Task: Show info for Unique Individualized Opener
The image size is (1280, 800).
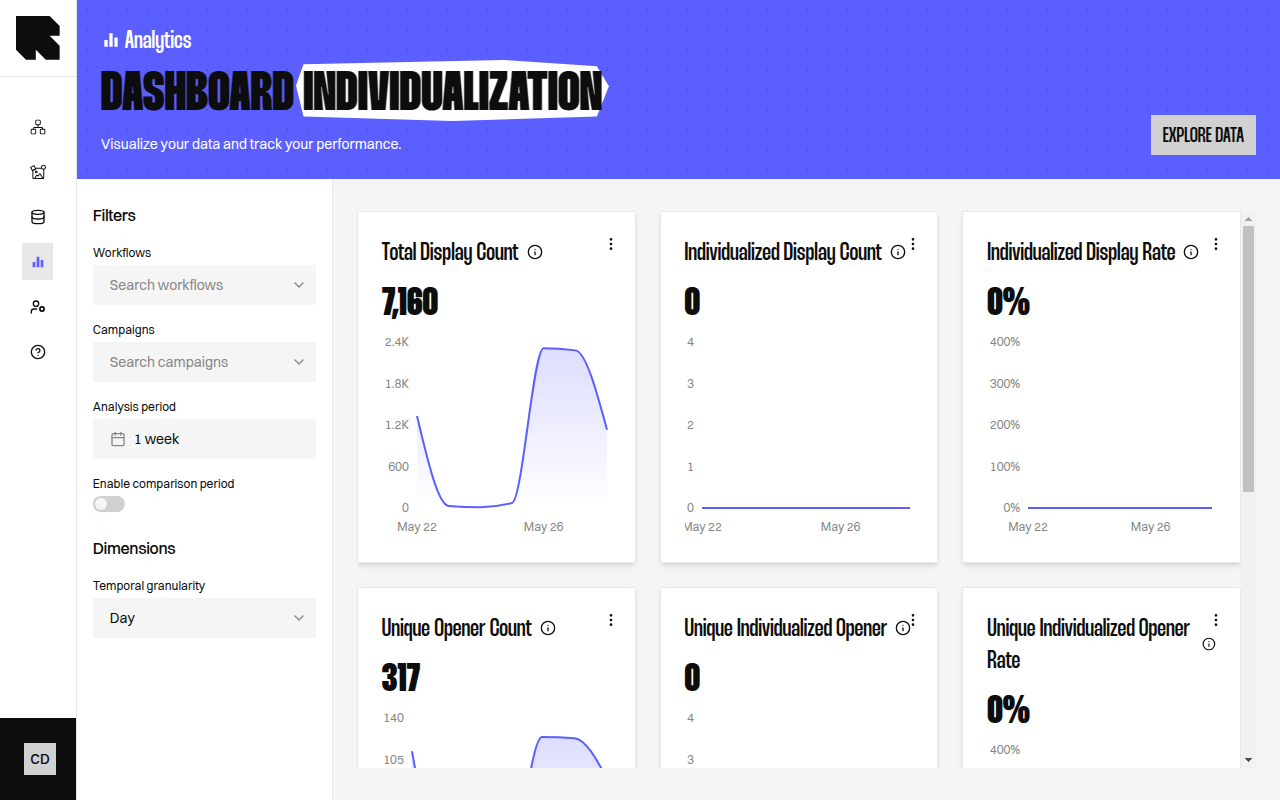Action: (x=903, y=628)
